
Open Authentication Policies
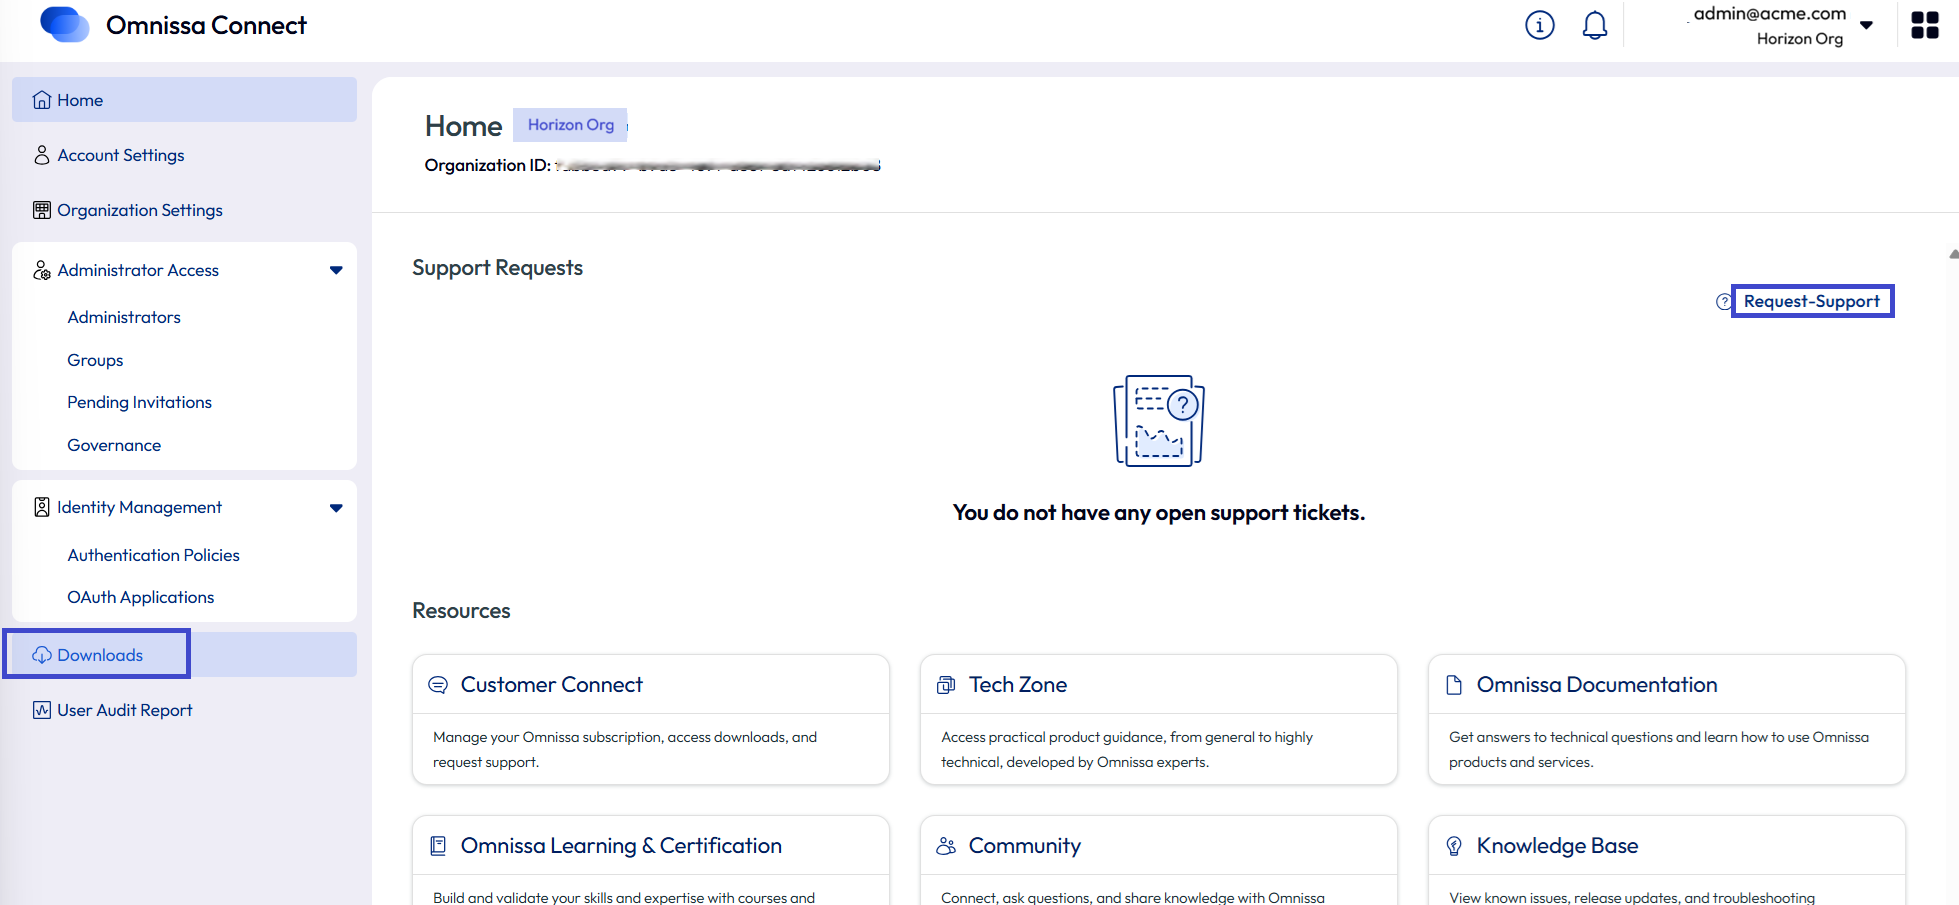pos(153,555)
